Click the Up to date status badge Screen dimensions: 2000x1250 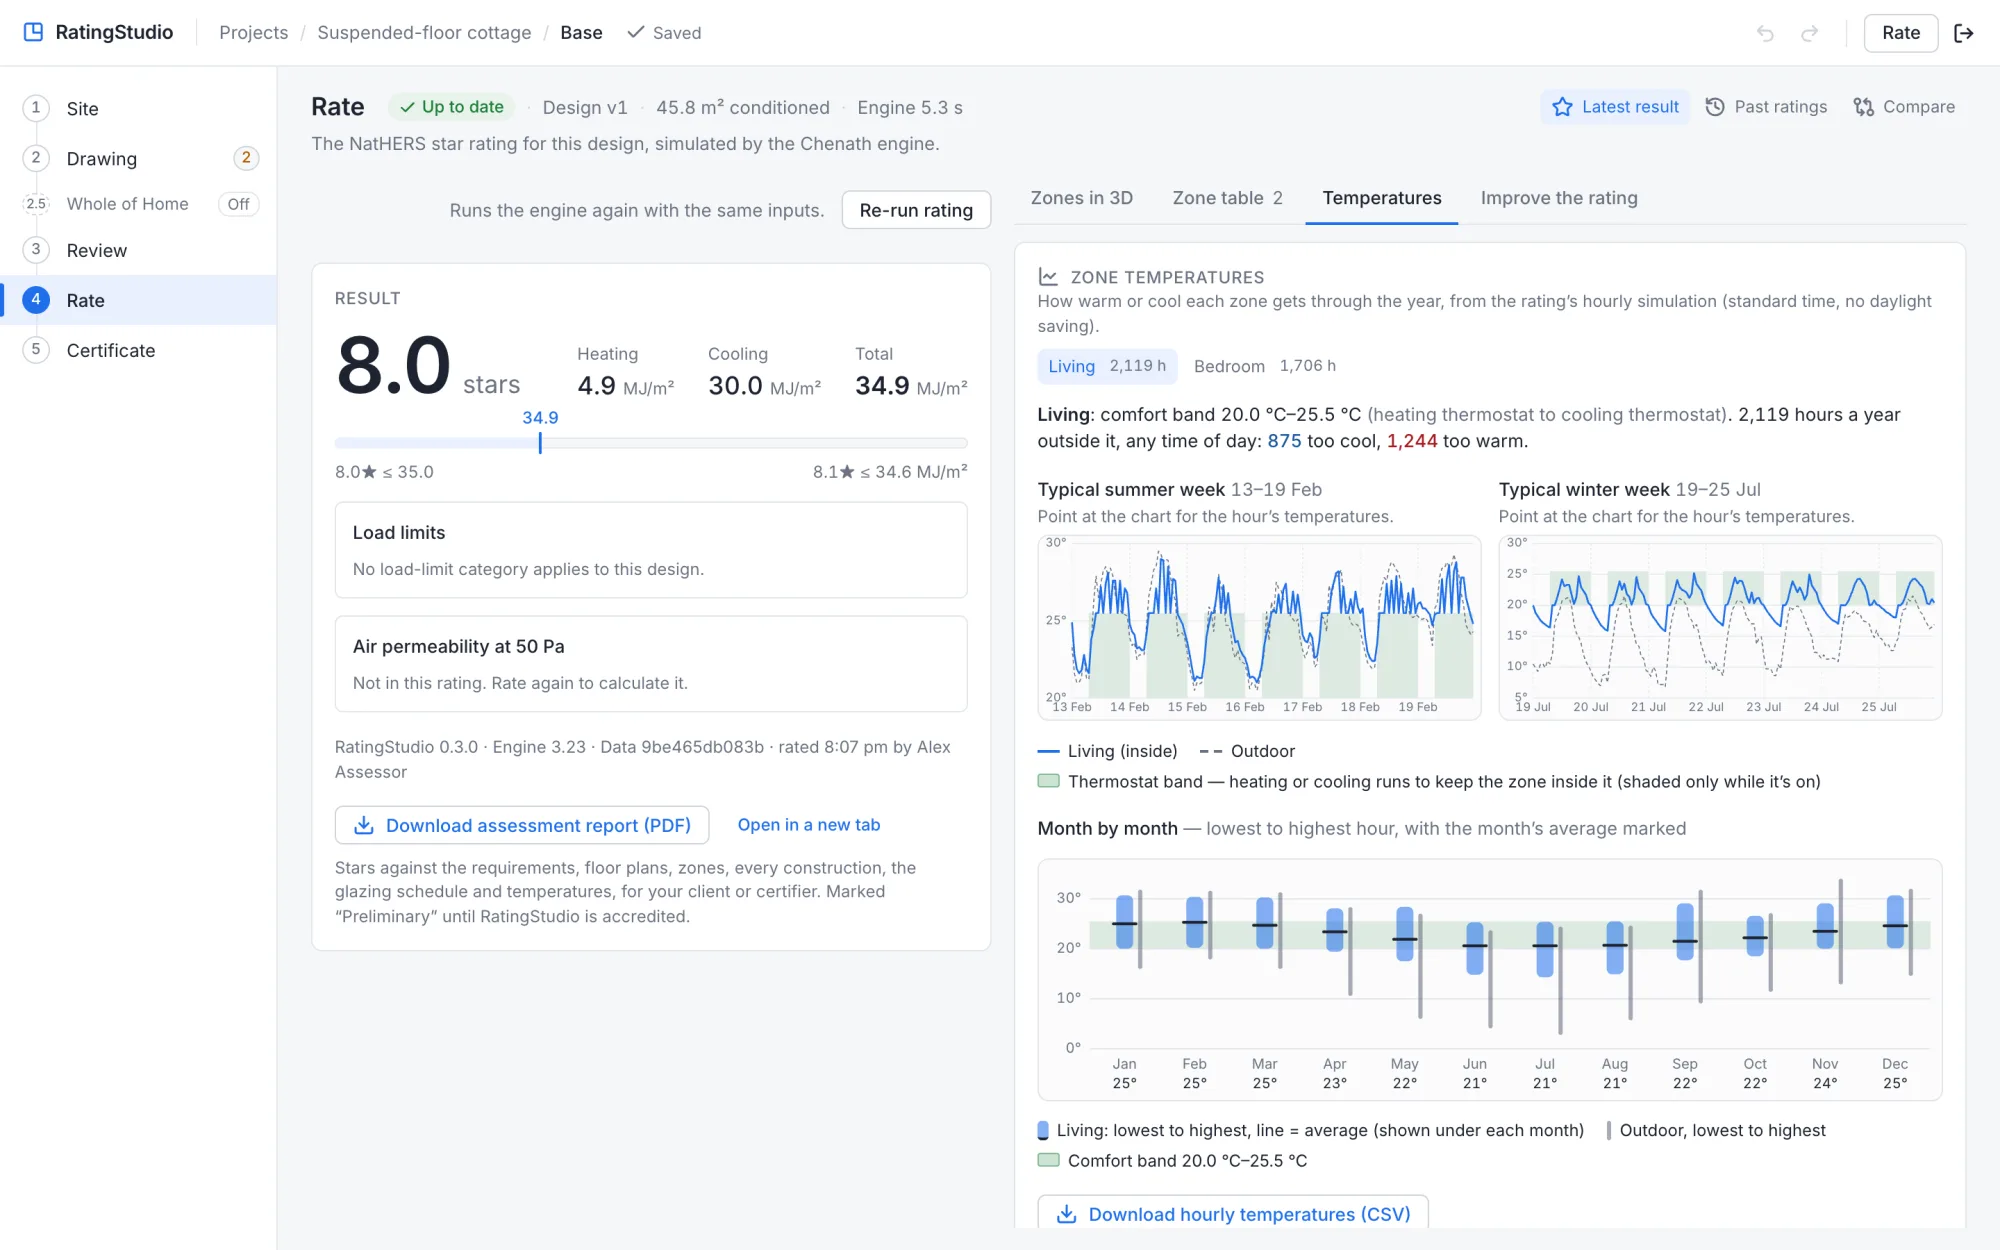tap(452, 107)
